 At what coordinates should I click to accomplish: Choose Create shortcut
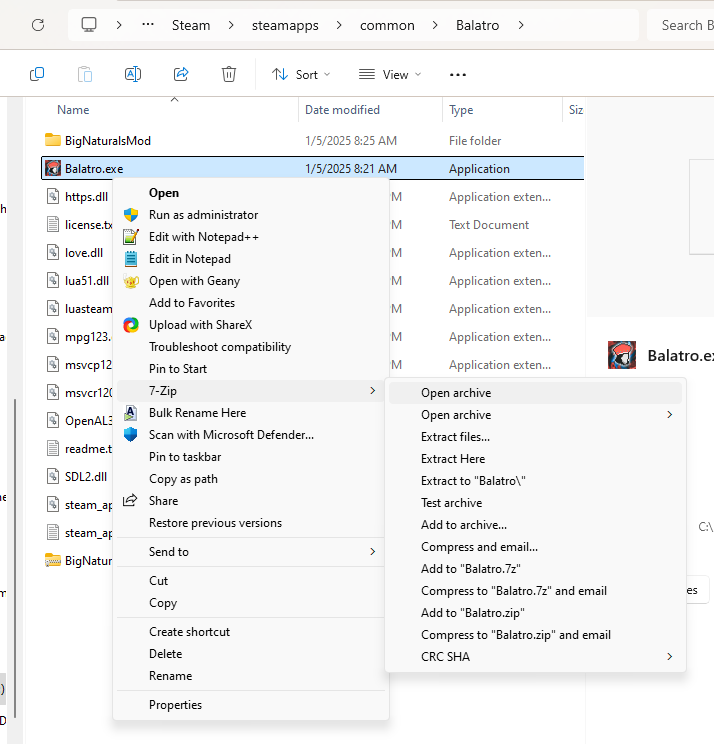[x=250, y=632]
